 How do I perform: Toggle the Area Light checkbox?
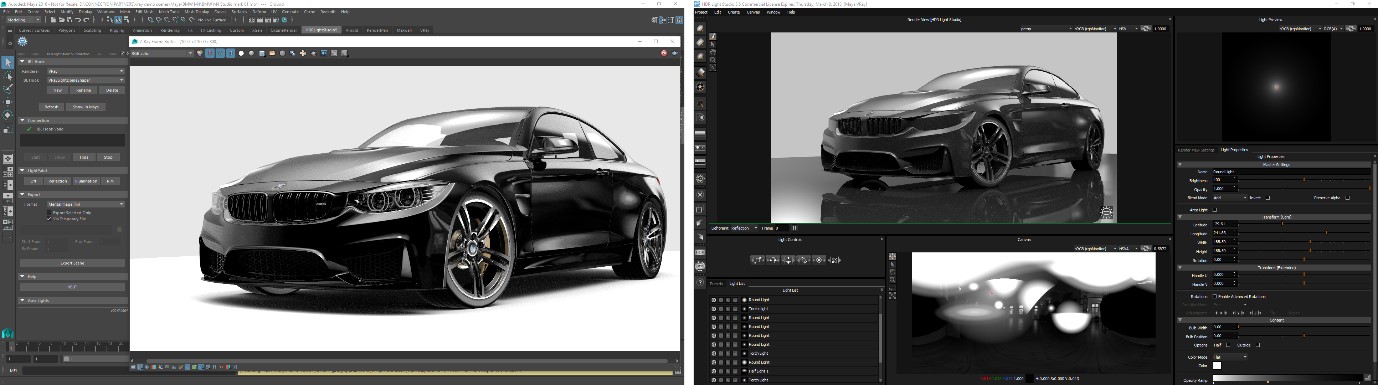(x=1215, y=209)
